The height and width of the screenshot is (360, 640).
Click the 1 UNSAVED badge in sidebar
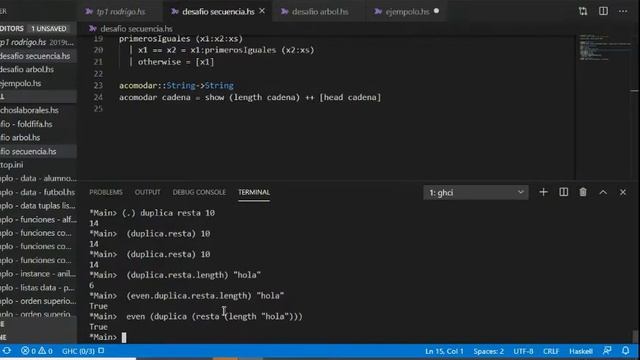[49, 29]
